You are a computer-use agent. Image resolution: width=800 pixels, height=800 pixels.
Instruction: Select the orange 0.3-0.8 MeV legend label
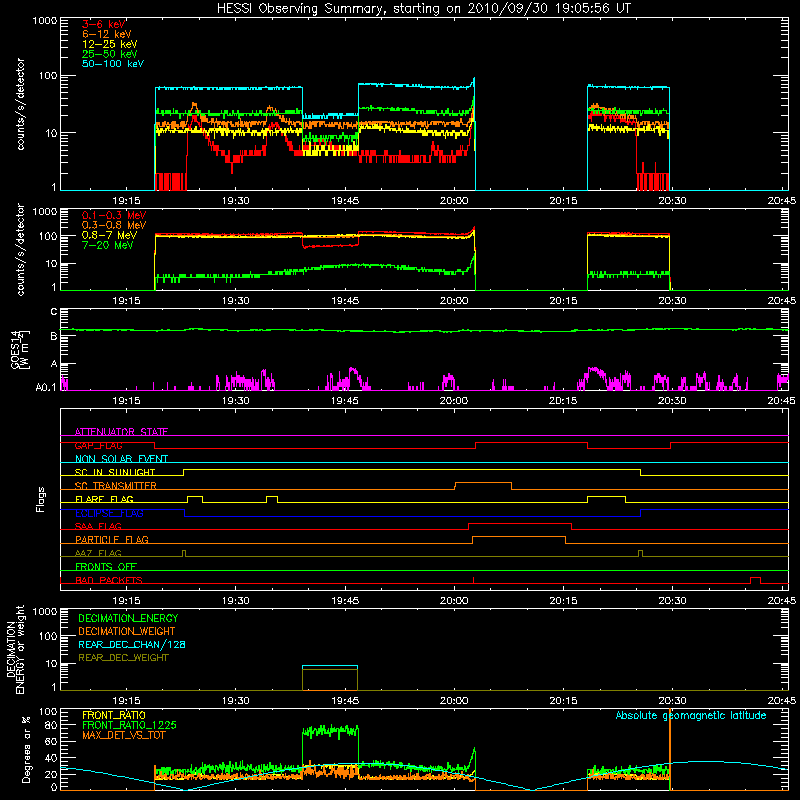(114, 225)
